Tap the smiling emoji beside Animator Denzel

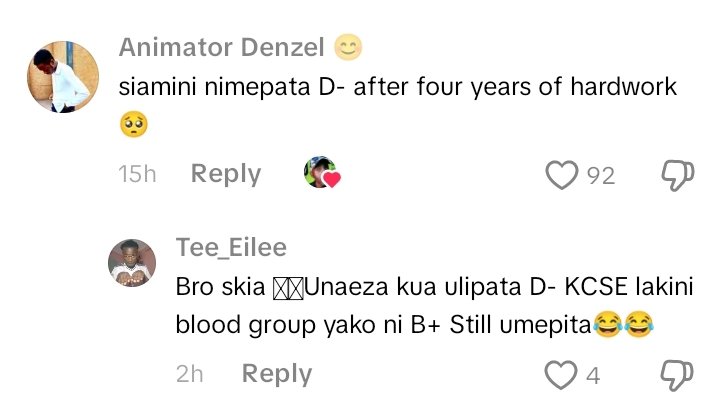pyautogui.click(x=348, y=47)
